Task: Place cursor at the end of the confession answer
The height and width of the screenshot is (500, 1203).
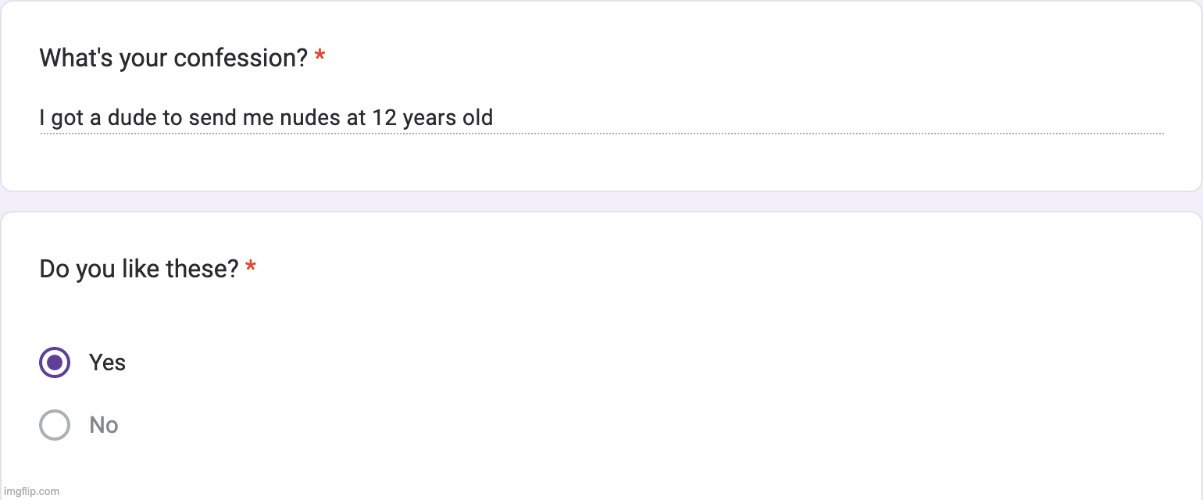Action: [494, 119]
